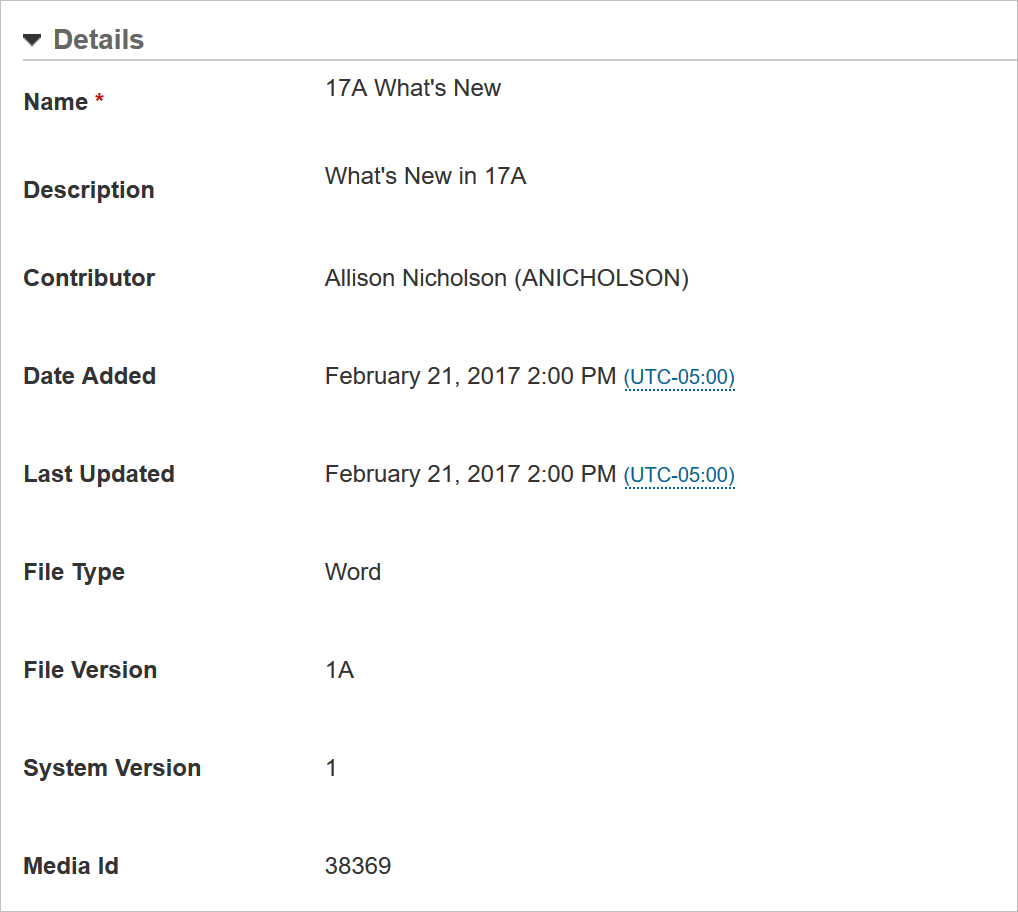Click the description text "What's New in 17A"
The image size is (1018, 912).
click(x=425, y=177)
